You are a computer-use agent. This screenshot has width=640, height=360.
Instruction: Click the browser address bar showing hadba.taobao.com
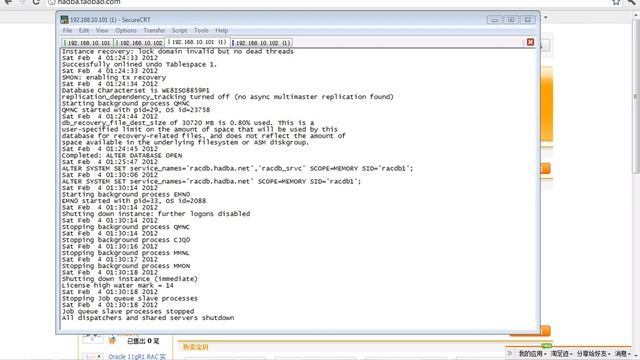327,2
